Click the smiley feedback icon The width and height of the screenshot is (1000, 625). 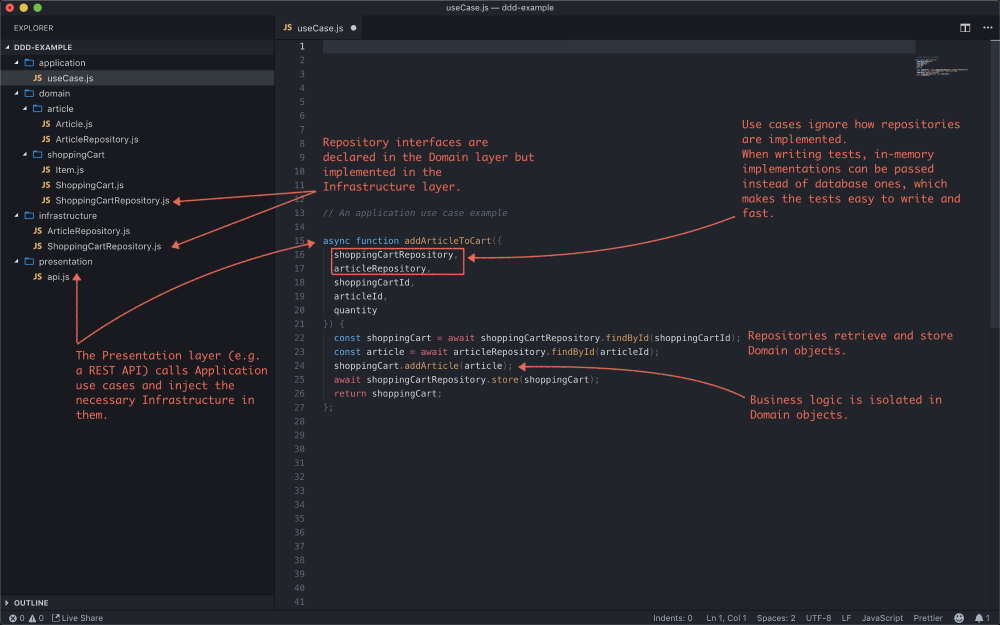tap(959, 618)
